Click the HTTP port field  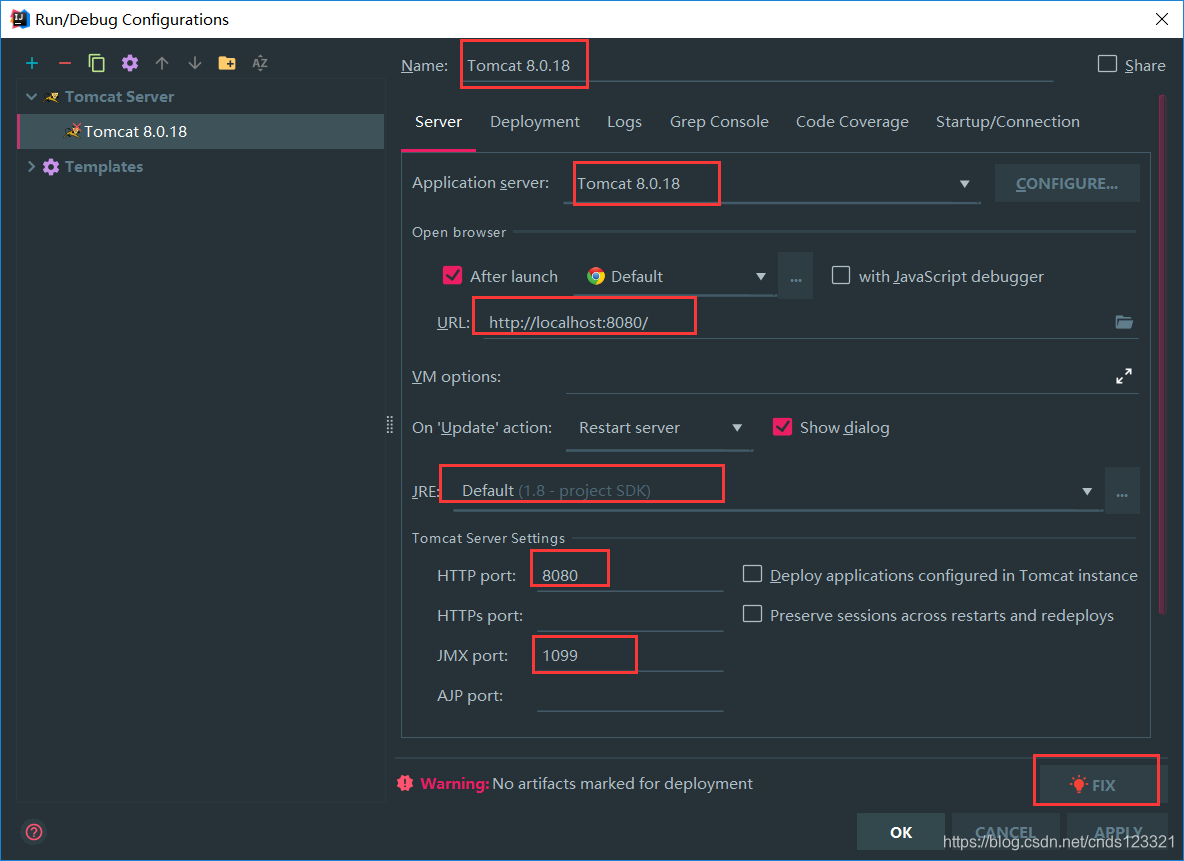630,575
